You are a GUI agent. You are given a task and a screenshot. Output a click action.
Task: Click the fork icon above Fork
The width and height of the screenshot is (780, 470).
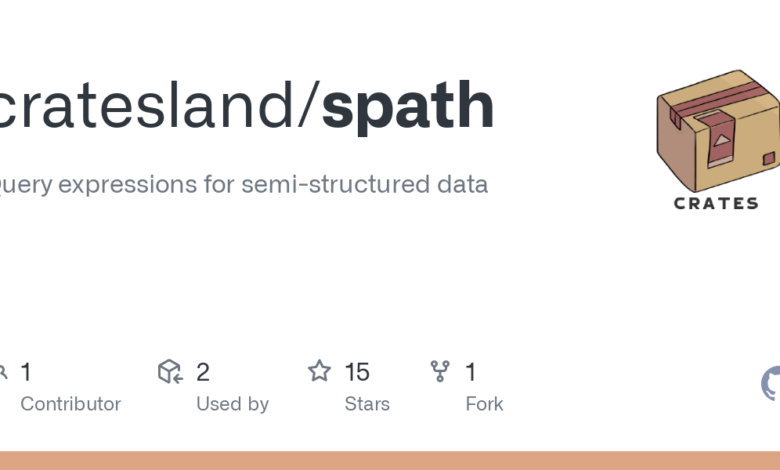pyautogui.click(x=440, y=372)
